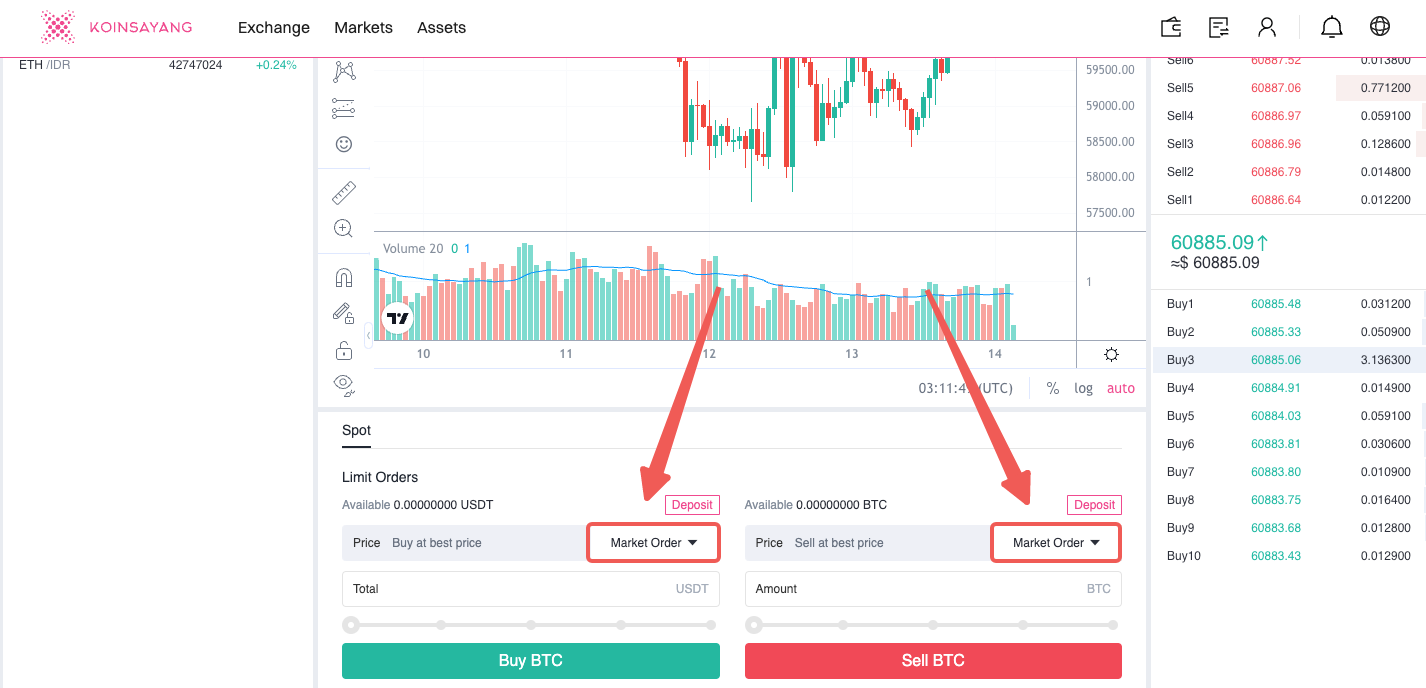Enable the magnet snapping tool
This screenshot has width=1426, height=688.
[x=344, y=277]
